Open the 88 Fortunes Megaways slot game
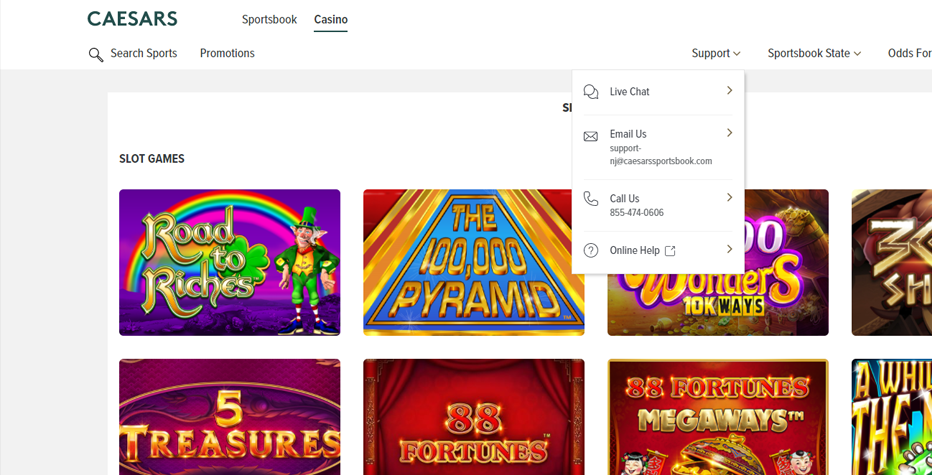 718,417
